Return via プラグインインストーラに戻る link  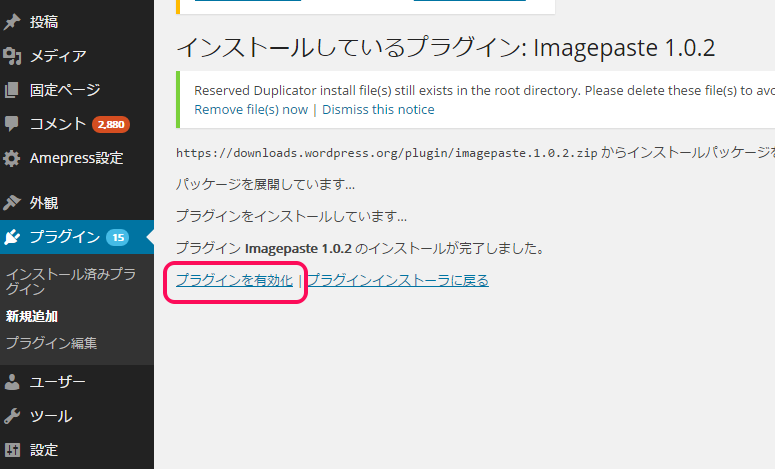tap(397, 281)
